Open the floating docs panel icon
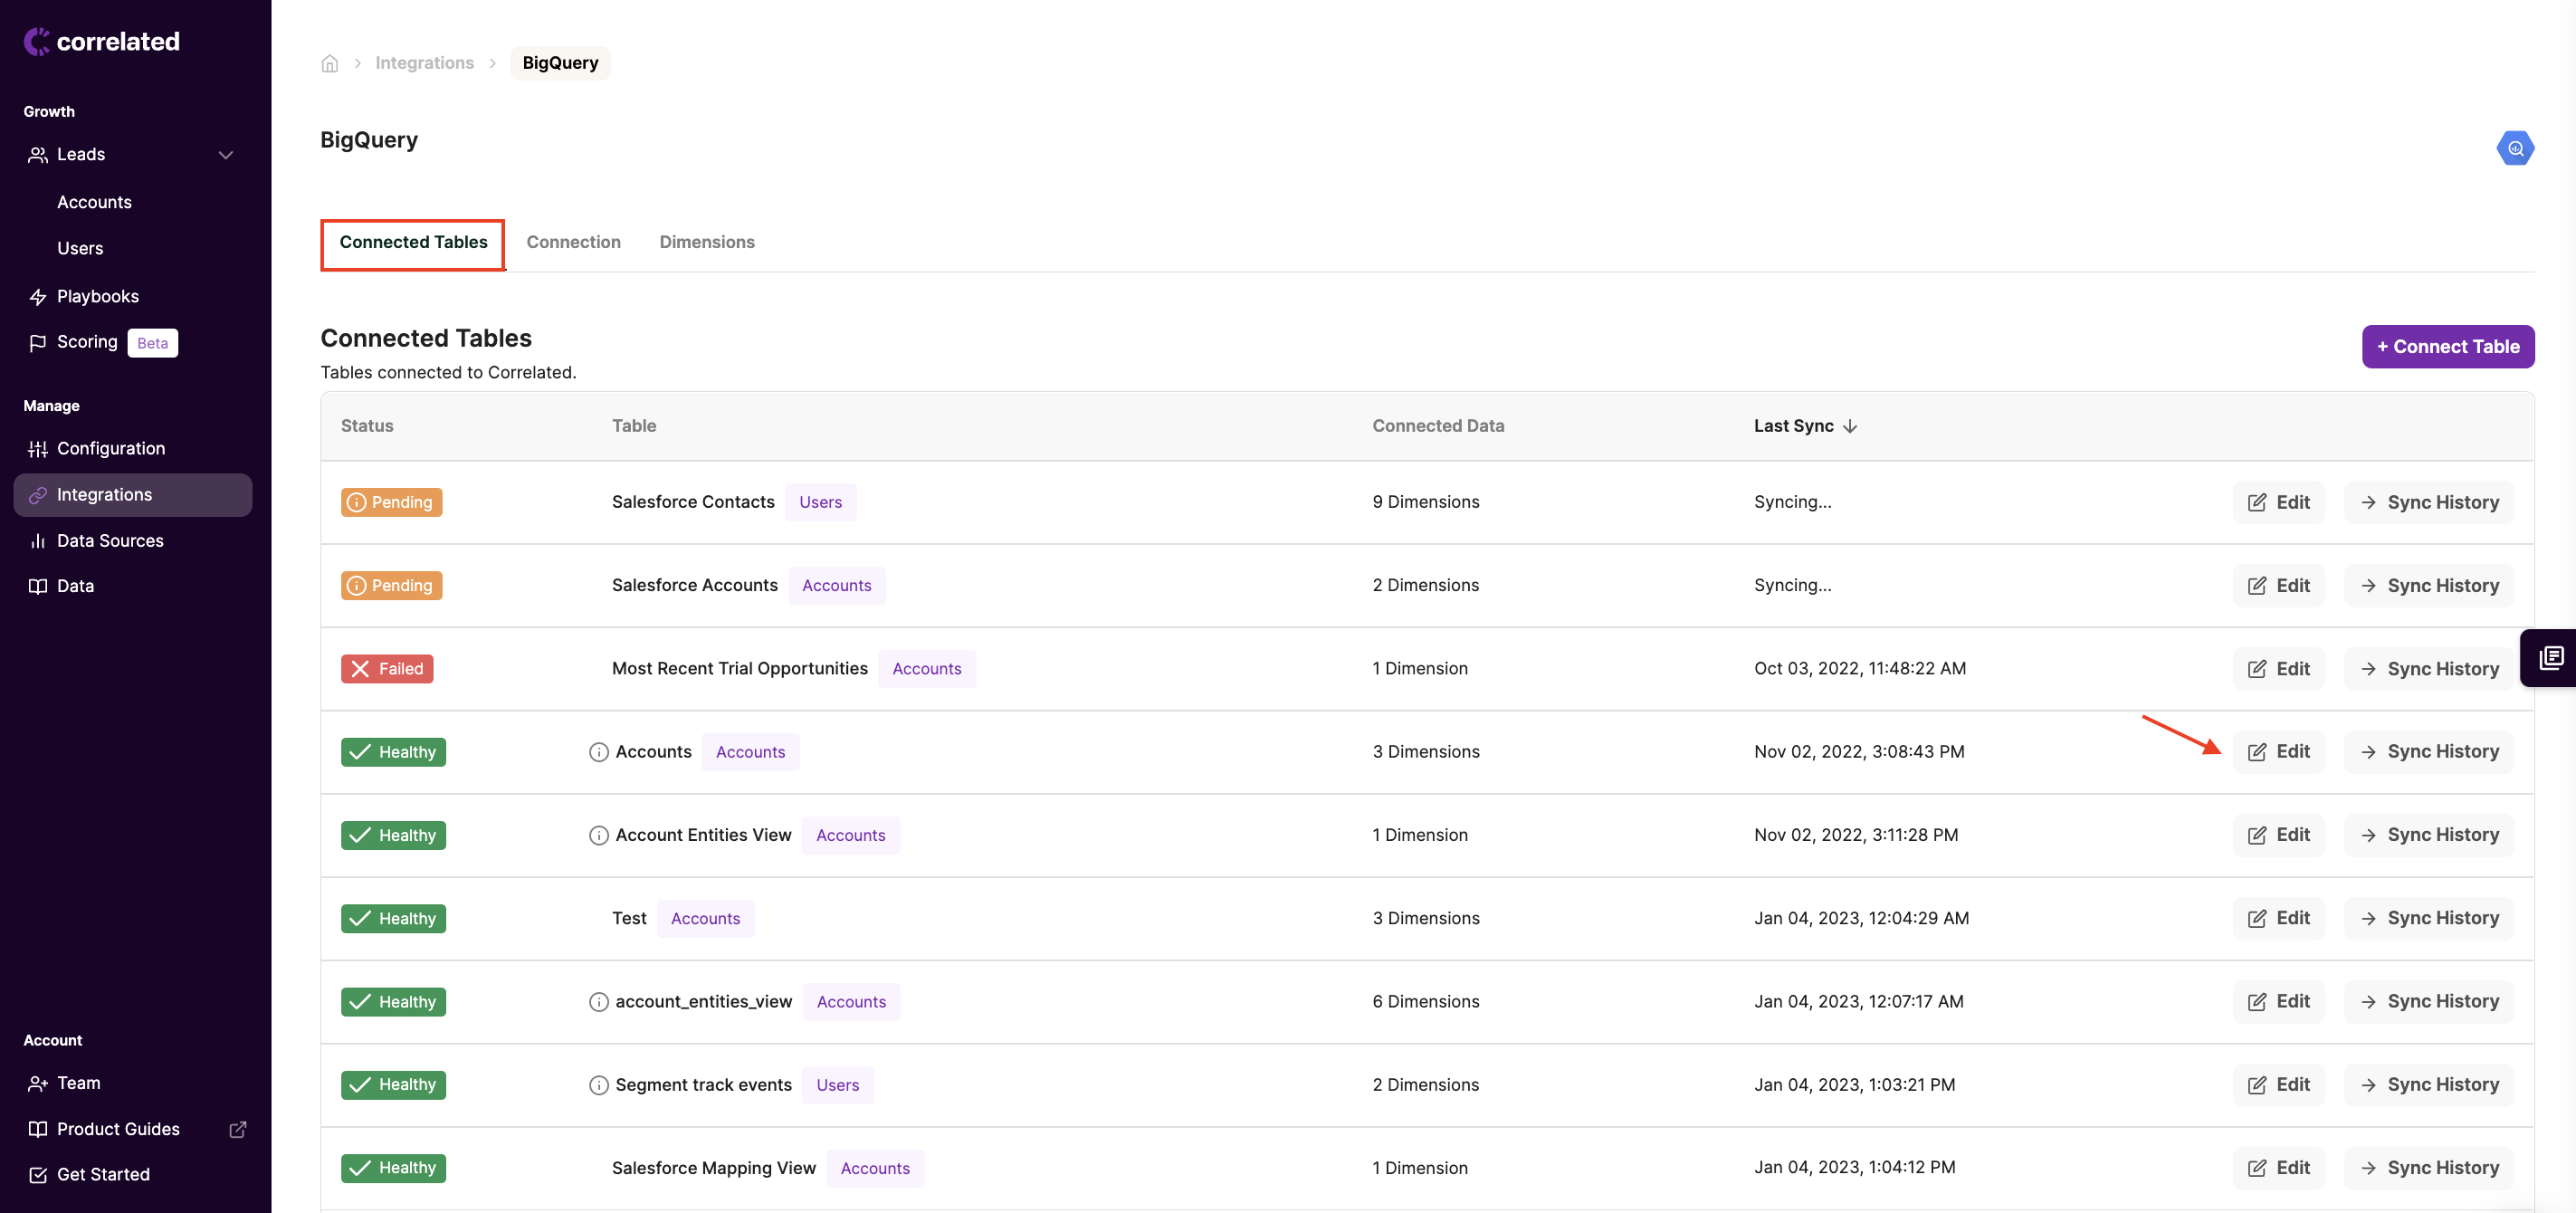Viewport: 2576px width, 1213px height. click(x=2551, y=657)
